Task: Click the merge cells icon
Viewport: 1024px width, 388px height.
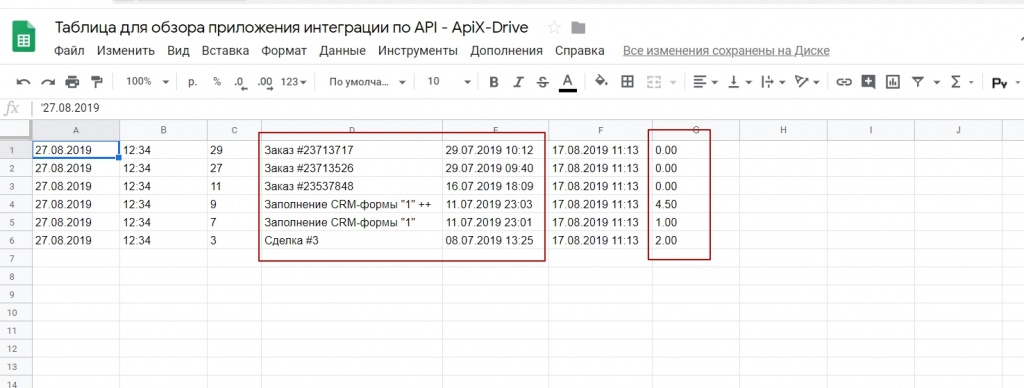Action: click(x=654, y=82)
